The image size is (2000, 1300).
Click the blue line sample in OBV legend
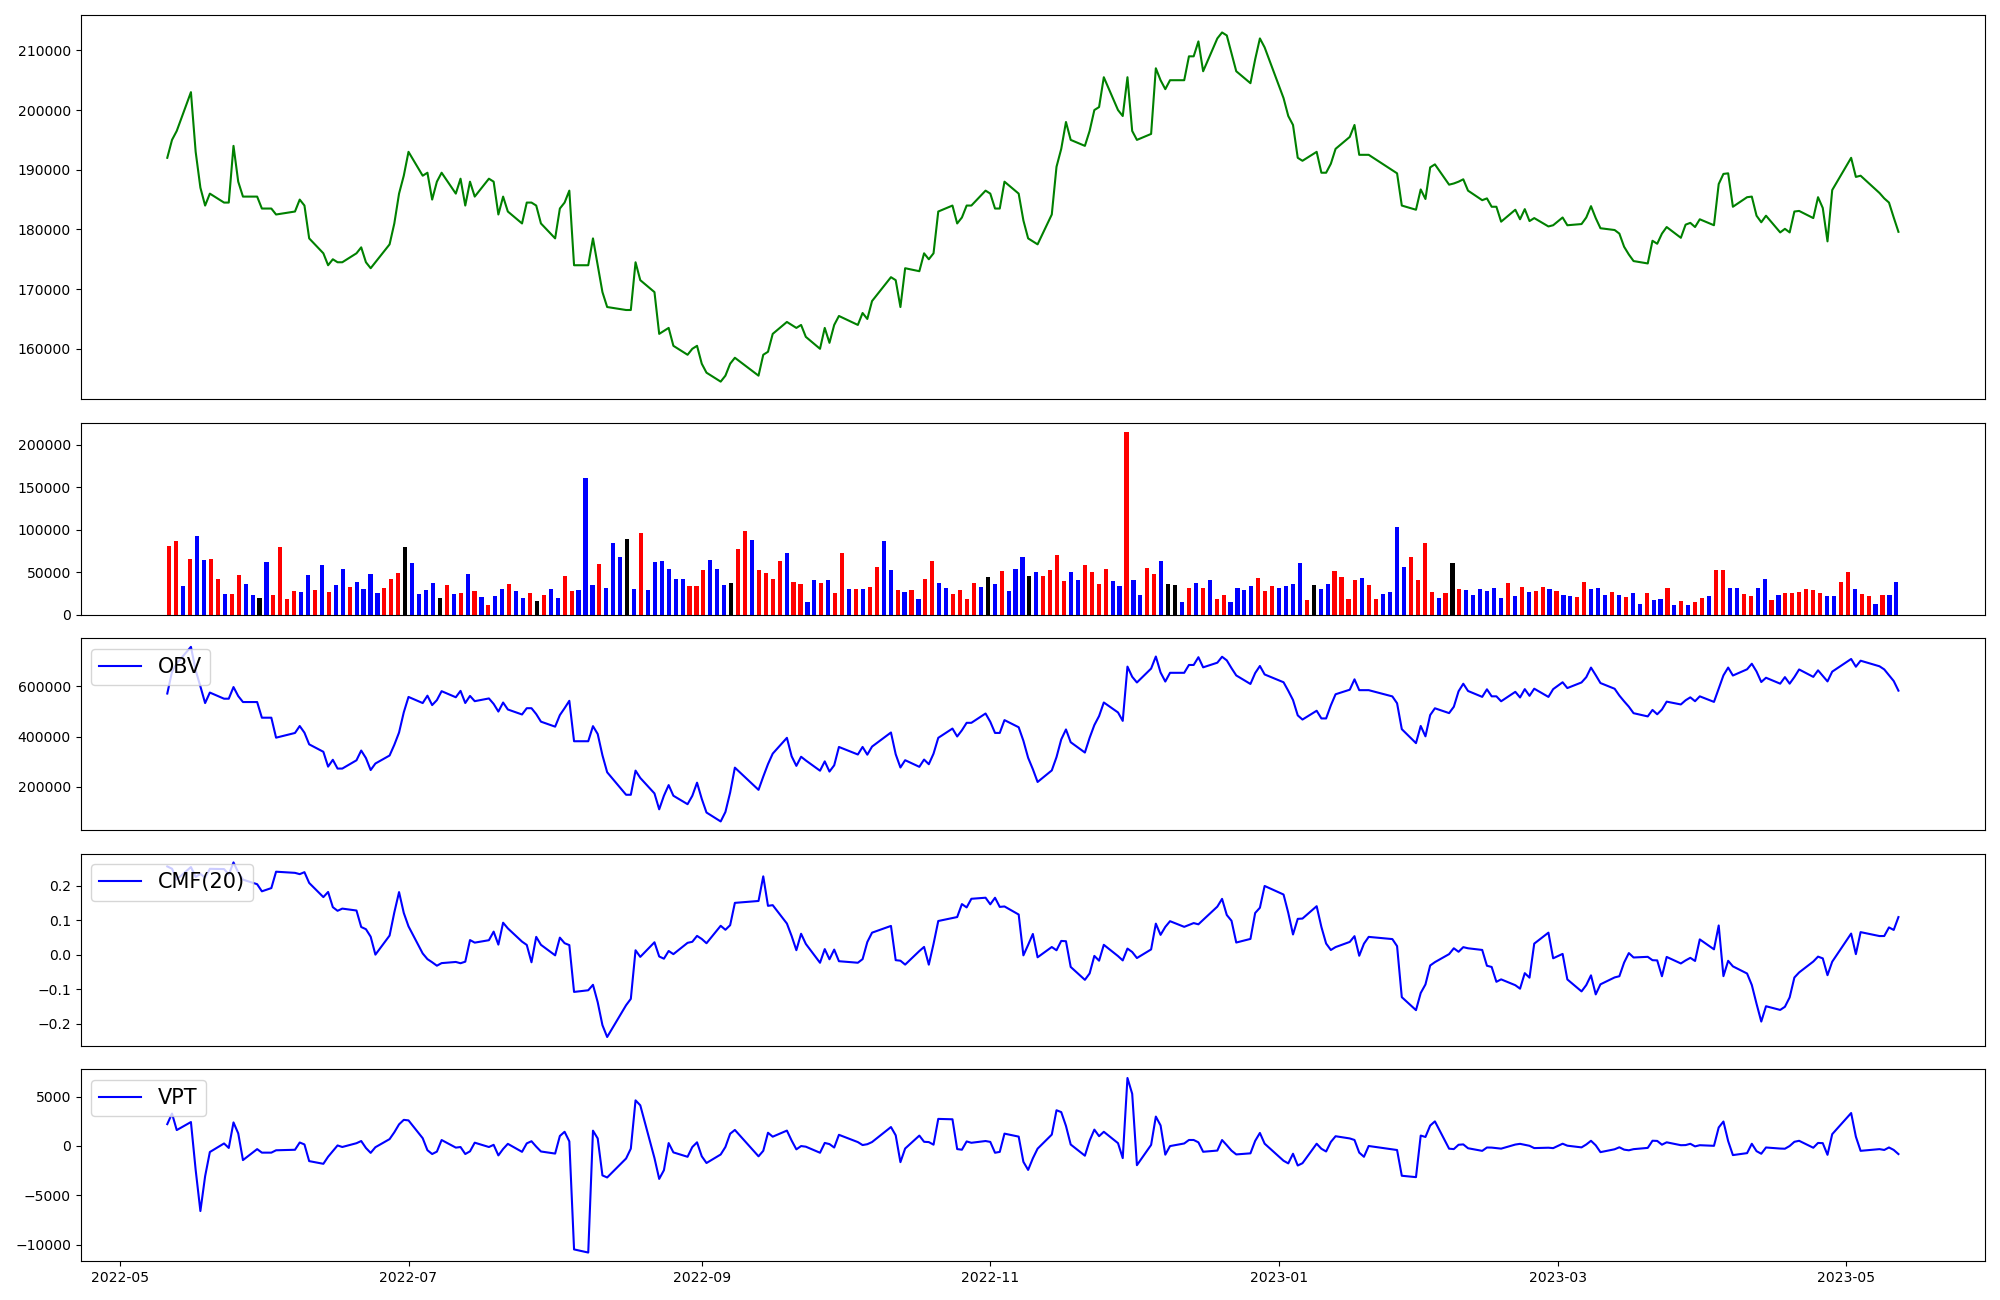(121, 667)
